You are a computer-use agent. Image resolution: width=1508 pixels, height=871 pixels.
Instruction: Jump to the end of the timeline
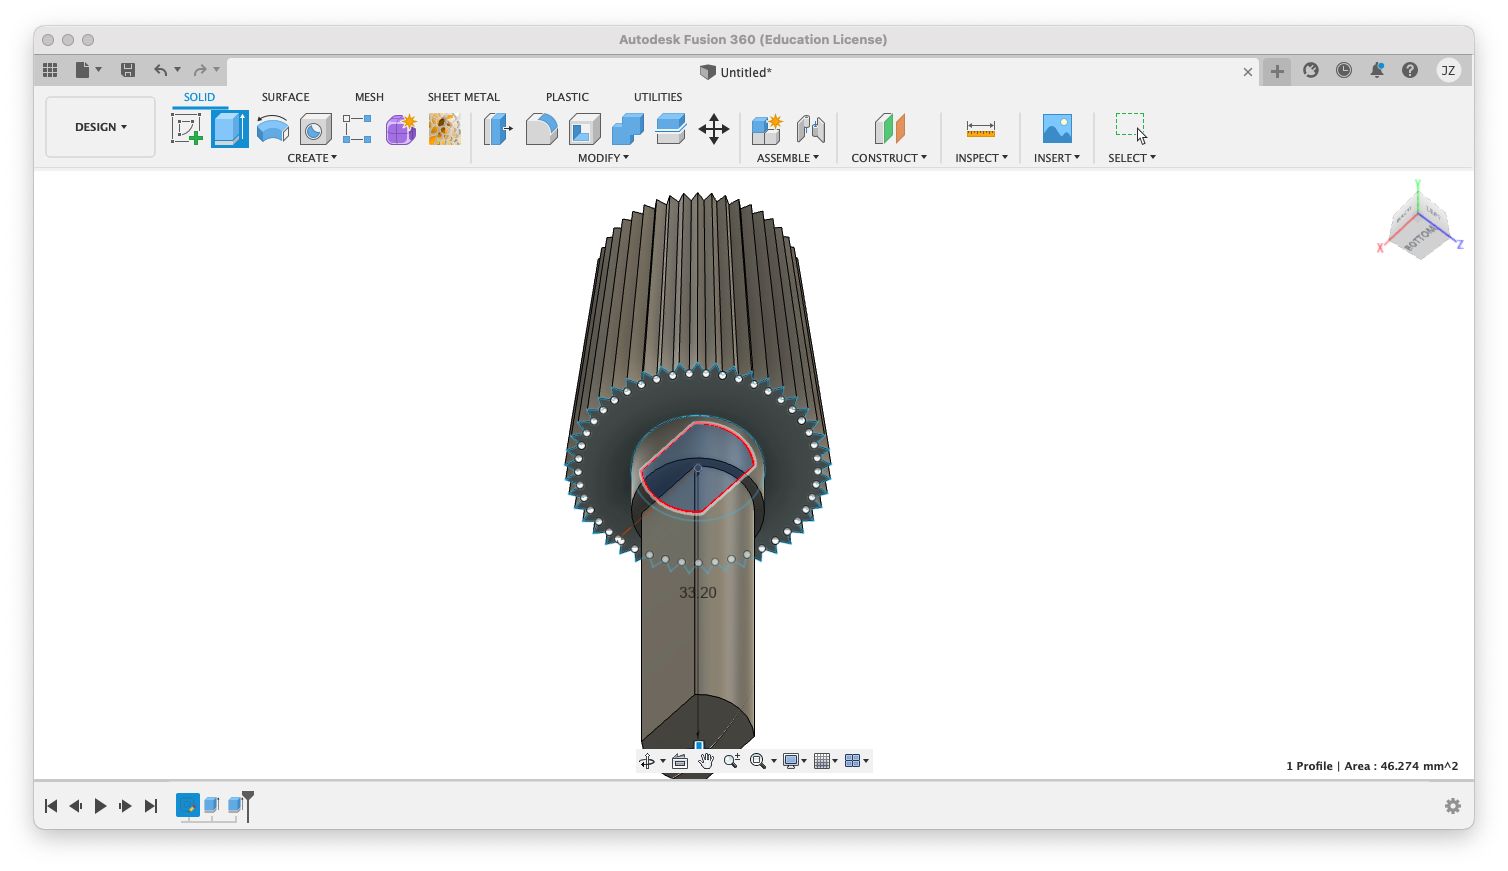click(x=151, y=806)
